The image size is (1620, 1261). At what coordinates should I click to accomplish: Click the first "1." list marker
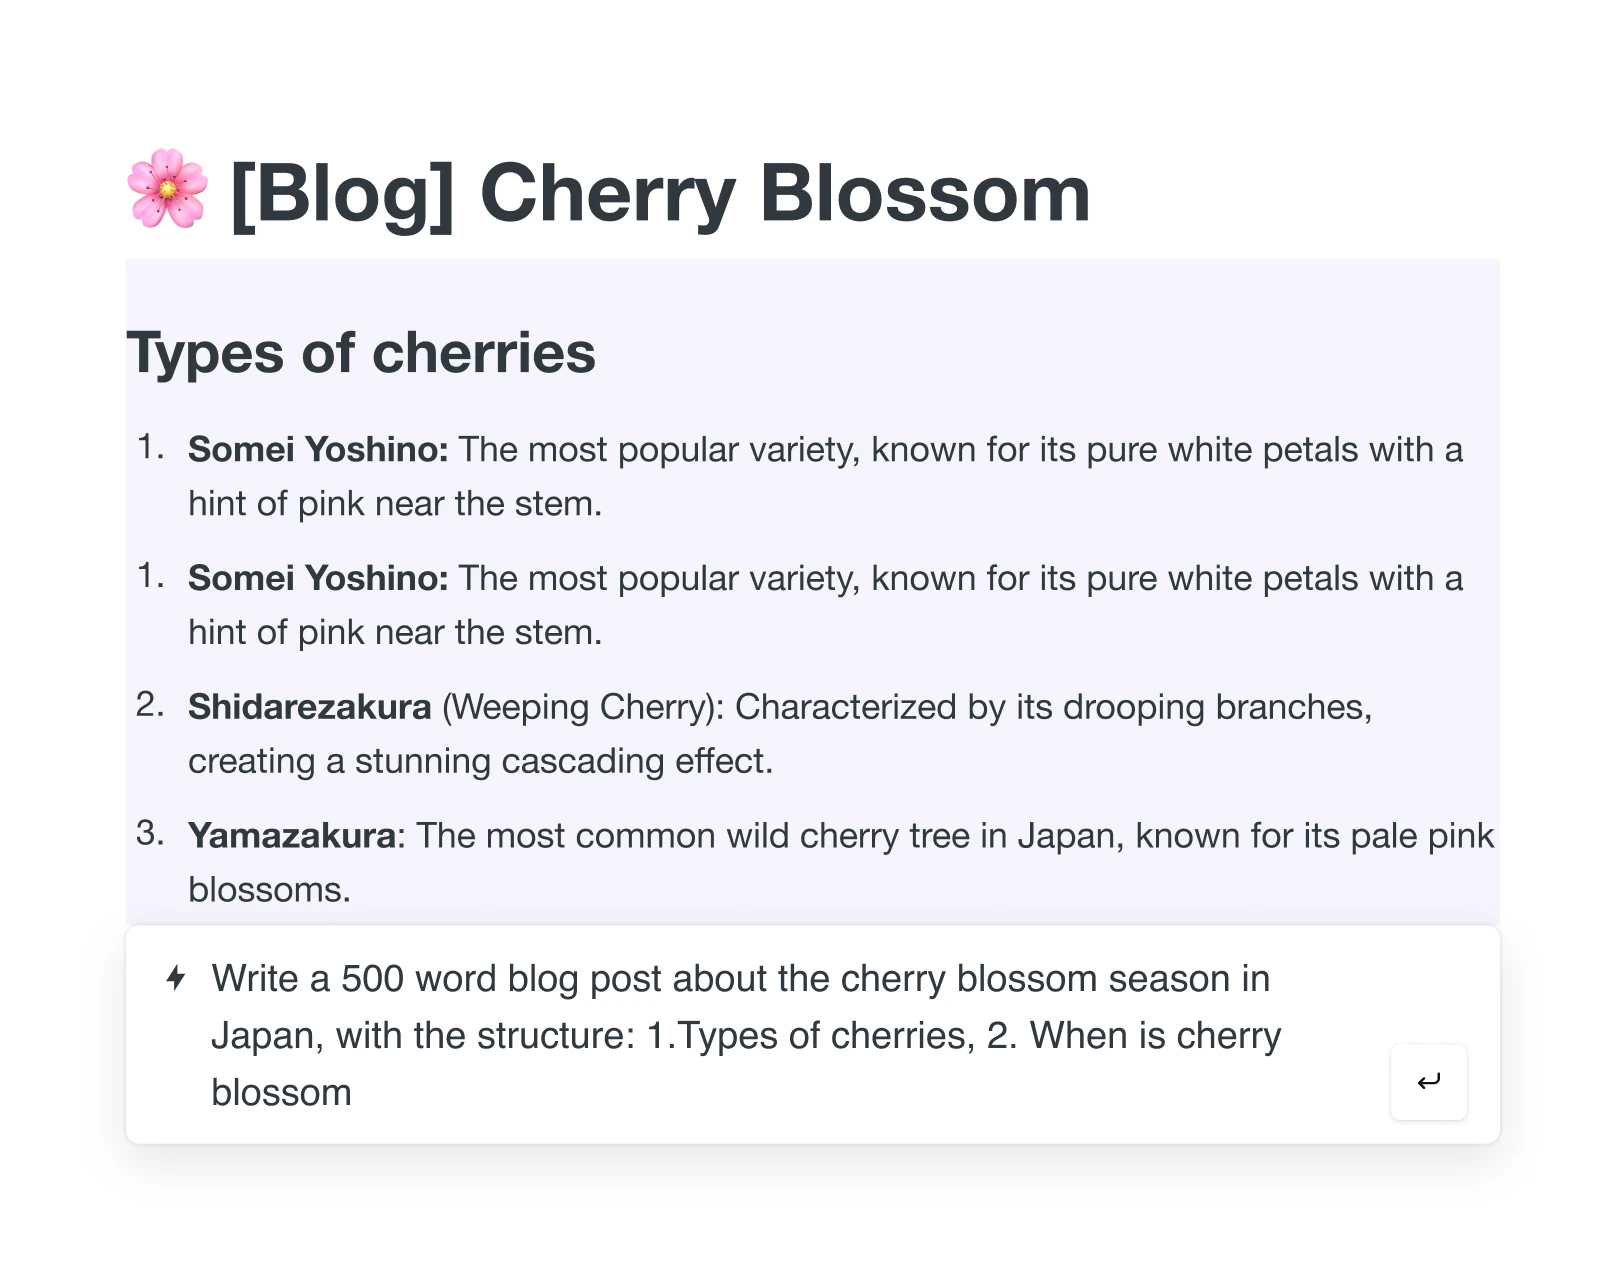click(151, 447)
